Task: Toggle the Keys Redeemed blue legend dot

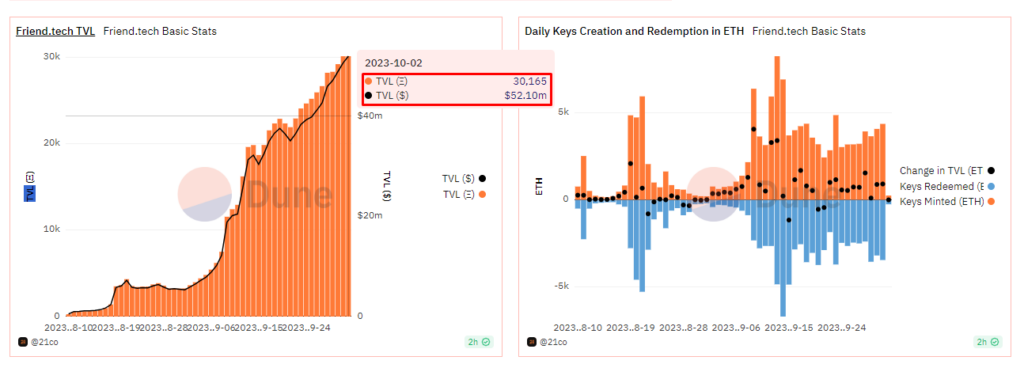Action: coord(990,186)
